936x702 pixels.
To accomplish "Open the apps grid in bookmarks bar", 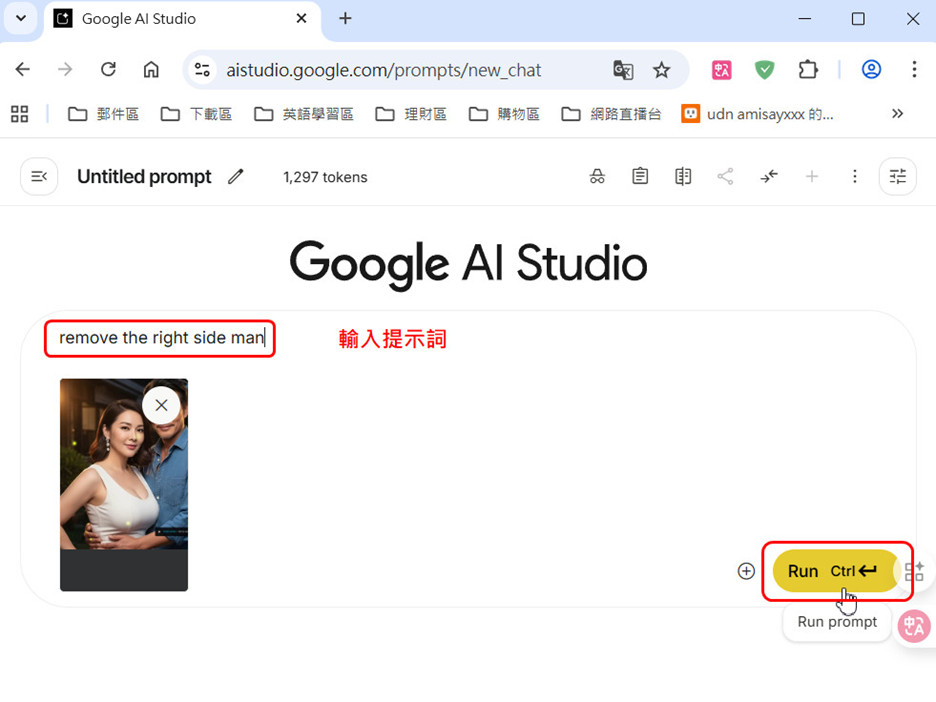I will tap(20, 114).
